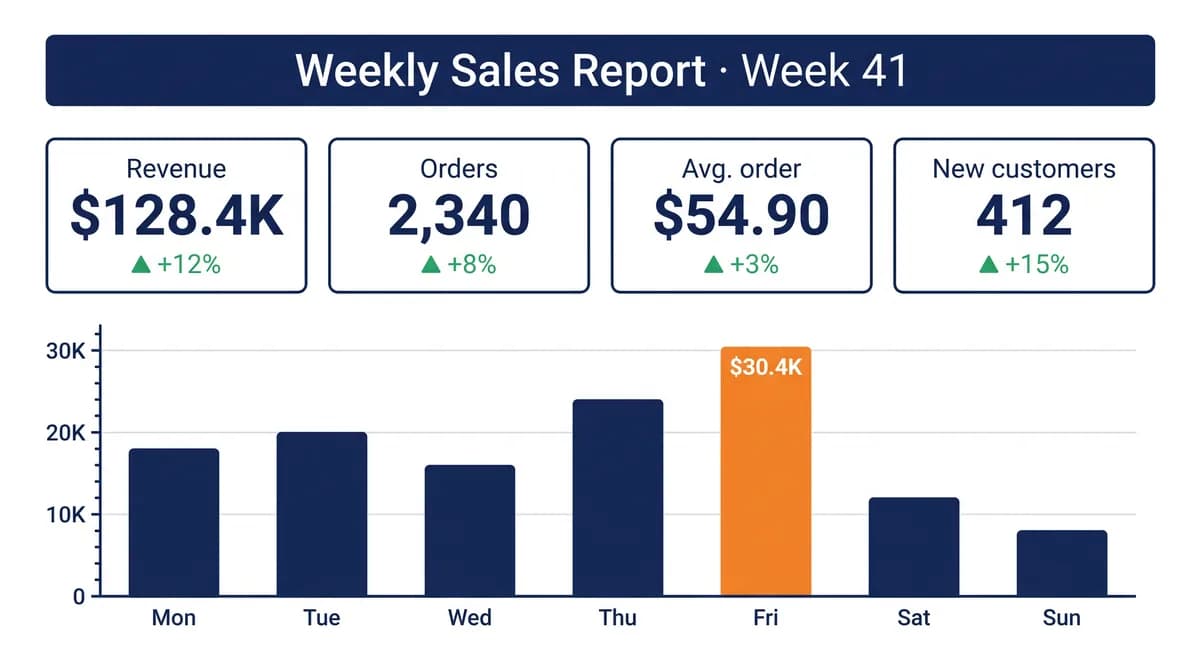Click the green triangle beside +3%
Image resolution: width=1200 pixels, height=670 pixels.
(x=713, y=265)
